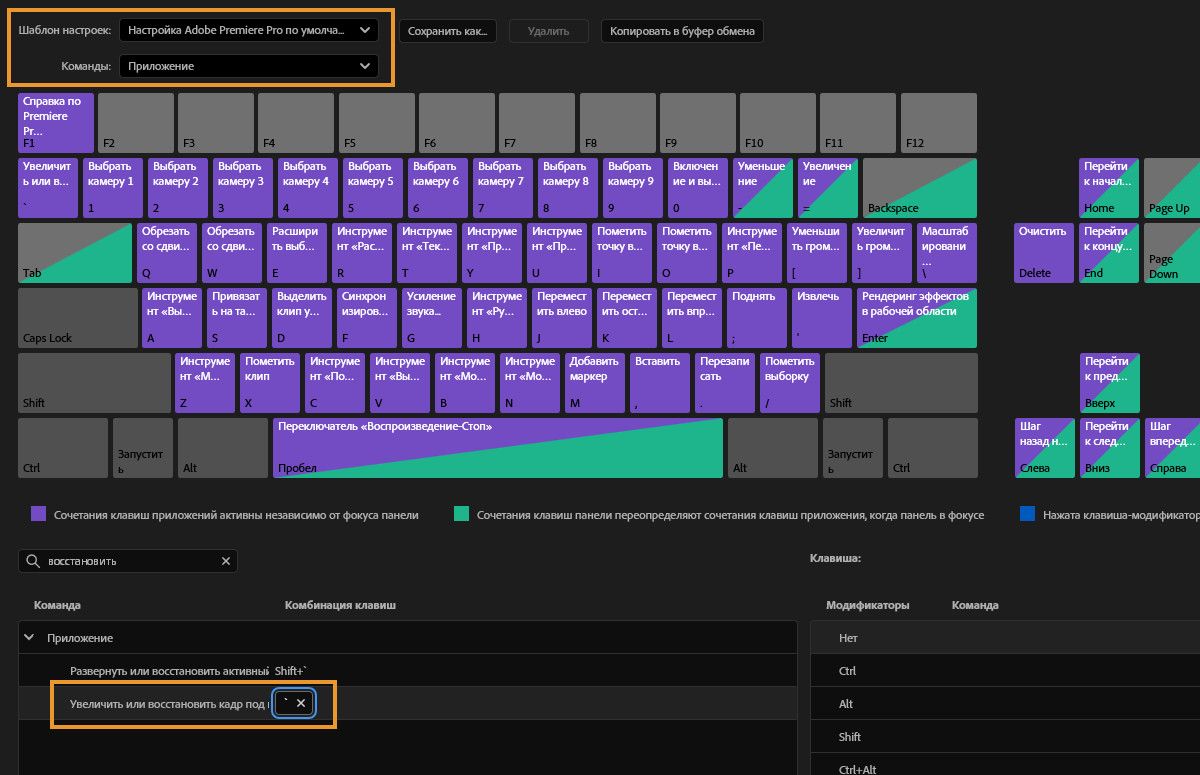
Task: Select key 1 «Выбрать камеру 1»
Action: 112,187
